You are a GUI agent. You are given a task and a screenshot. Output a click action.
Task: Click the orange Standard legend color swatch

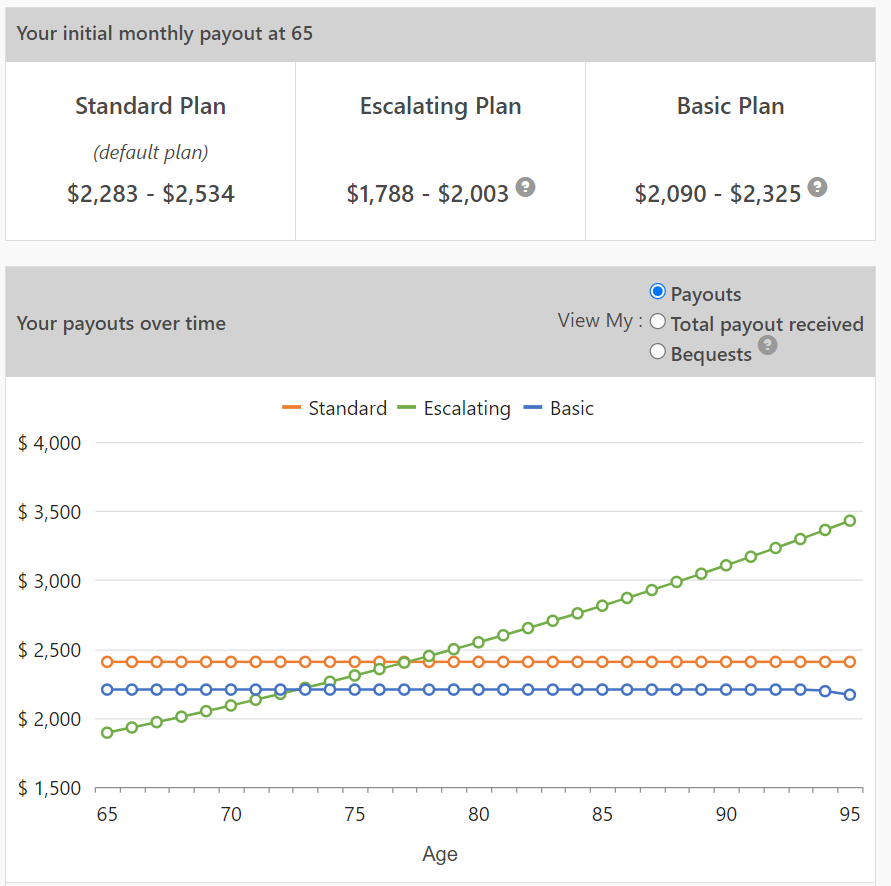pyautogui.click(x=291, y=408)
